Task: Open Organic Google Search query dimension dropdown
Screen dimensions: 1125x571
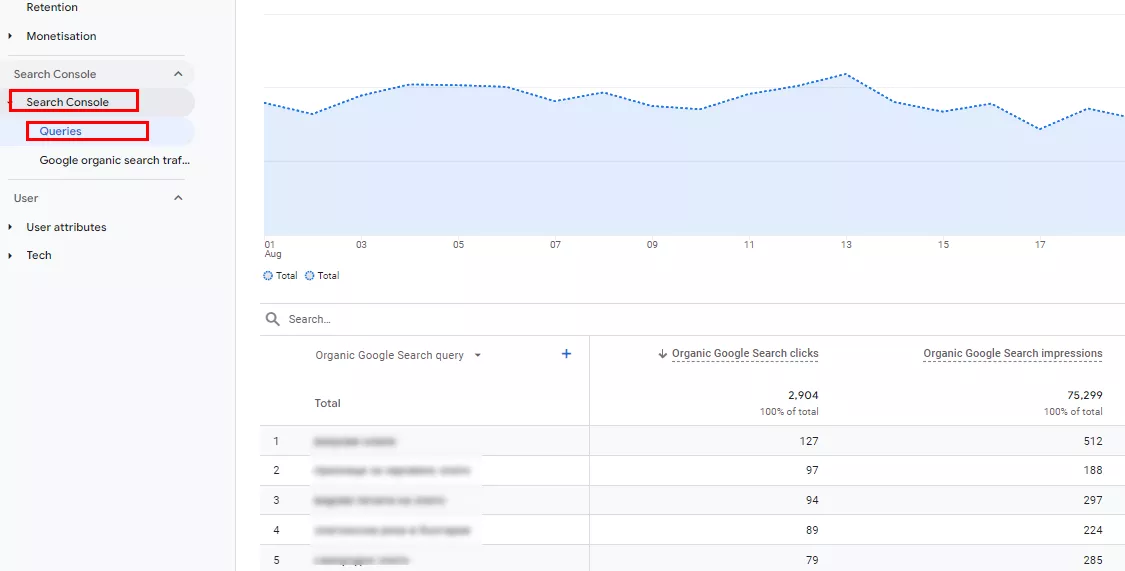Action: 398,355
